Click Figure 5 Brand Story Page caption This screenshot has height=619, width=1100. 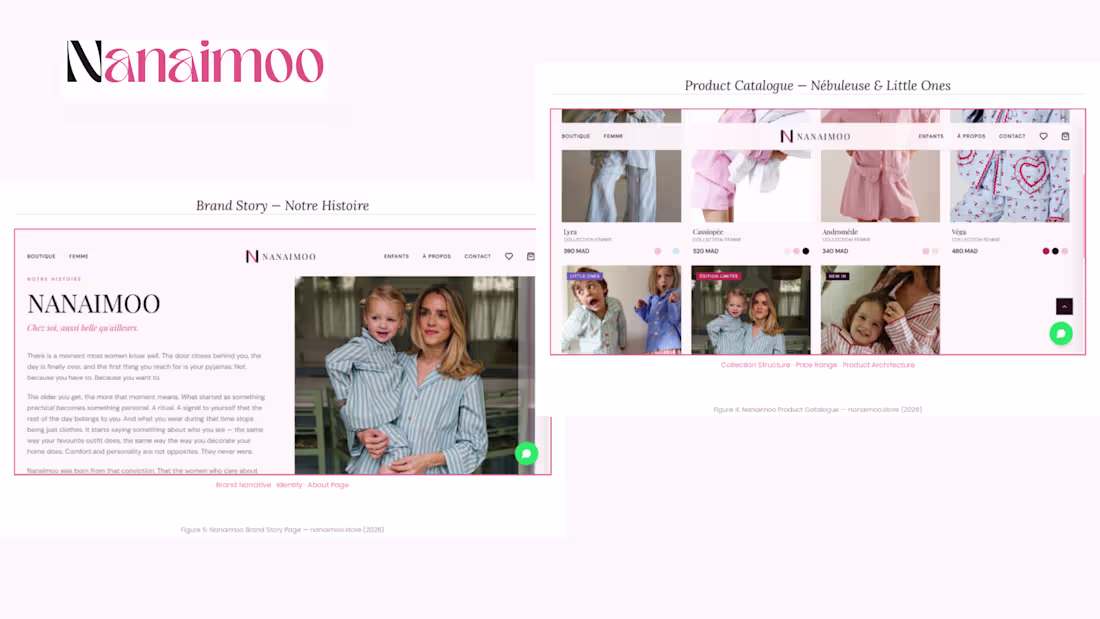[282, 530]
